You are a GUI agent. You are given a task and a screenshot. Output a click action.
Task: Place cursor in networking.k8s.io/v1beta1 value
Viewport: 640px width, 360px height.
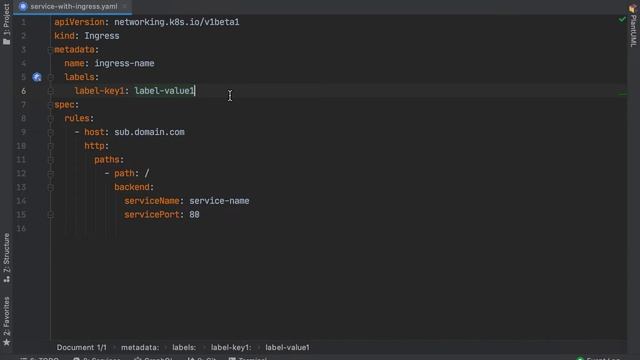point(177,22)
